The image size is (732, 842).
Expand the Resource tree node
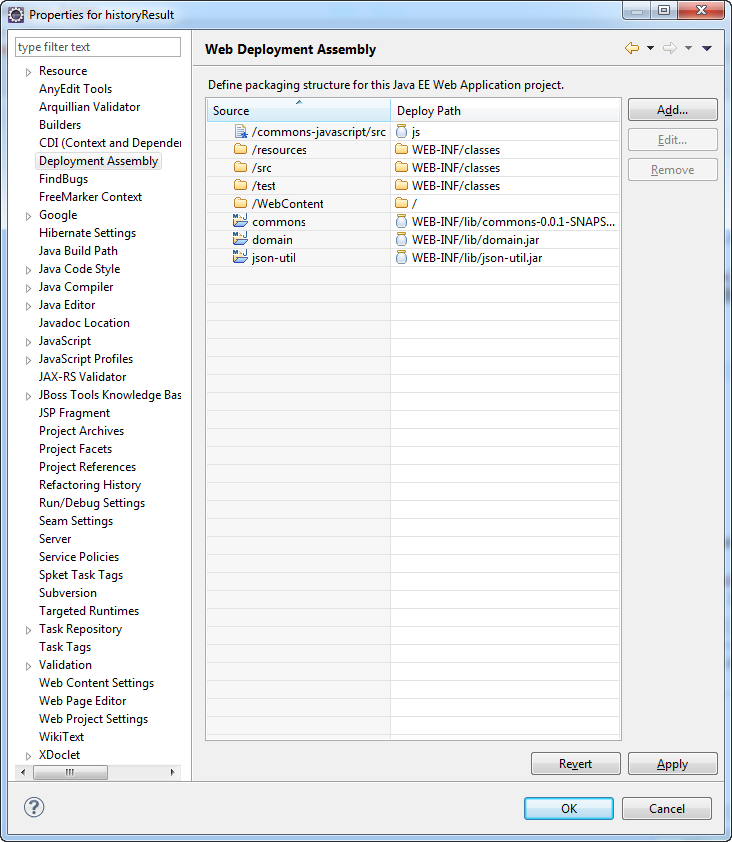click(x=28, y=72)
